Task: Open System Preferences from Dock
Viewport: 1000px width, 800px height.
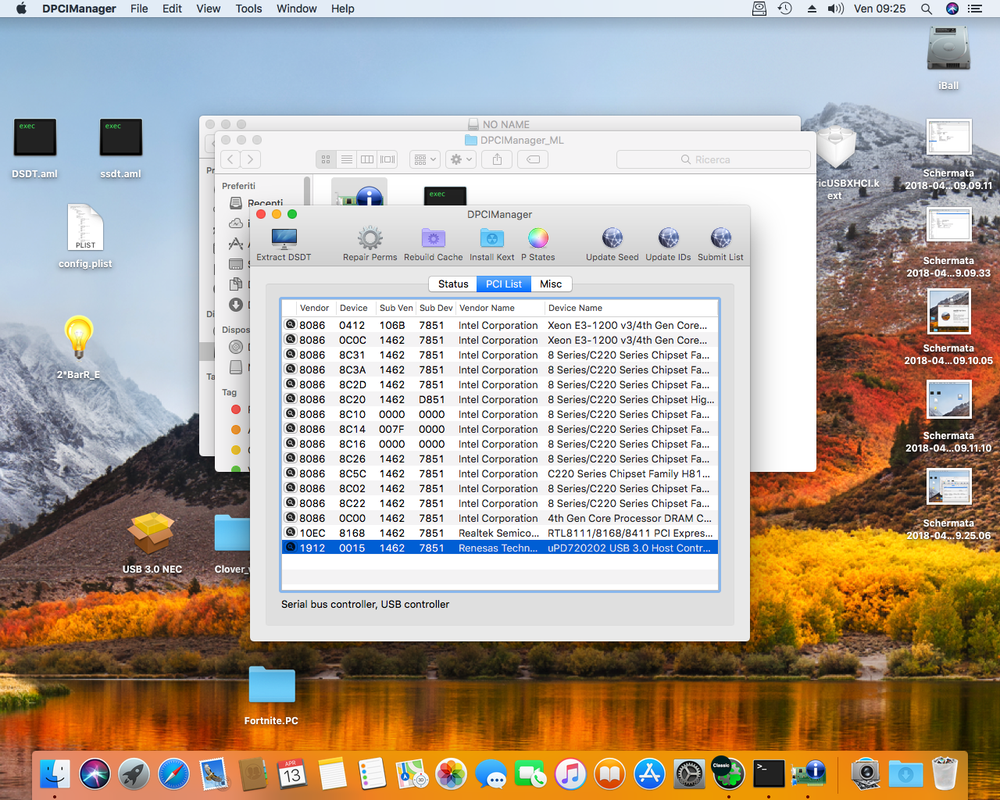Action: pos(689,774)
